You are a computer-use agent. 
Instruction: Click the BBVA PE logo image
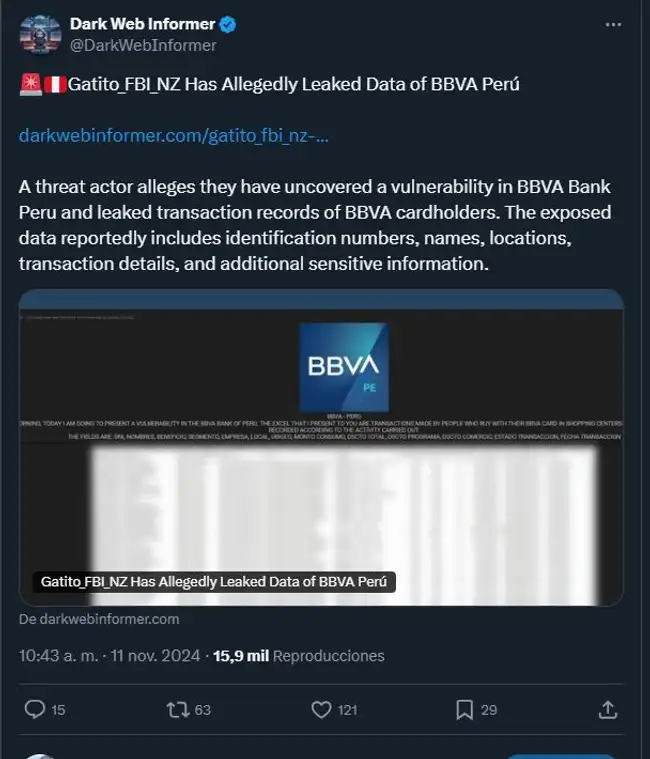[344, 367]
